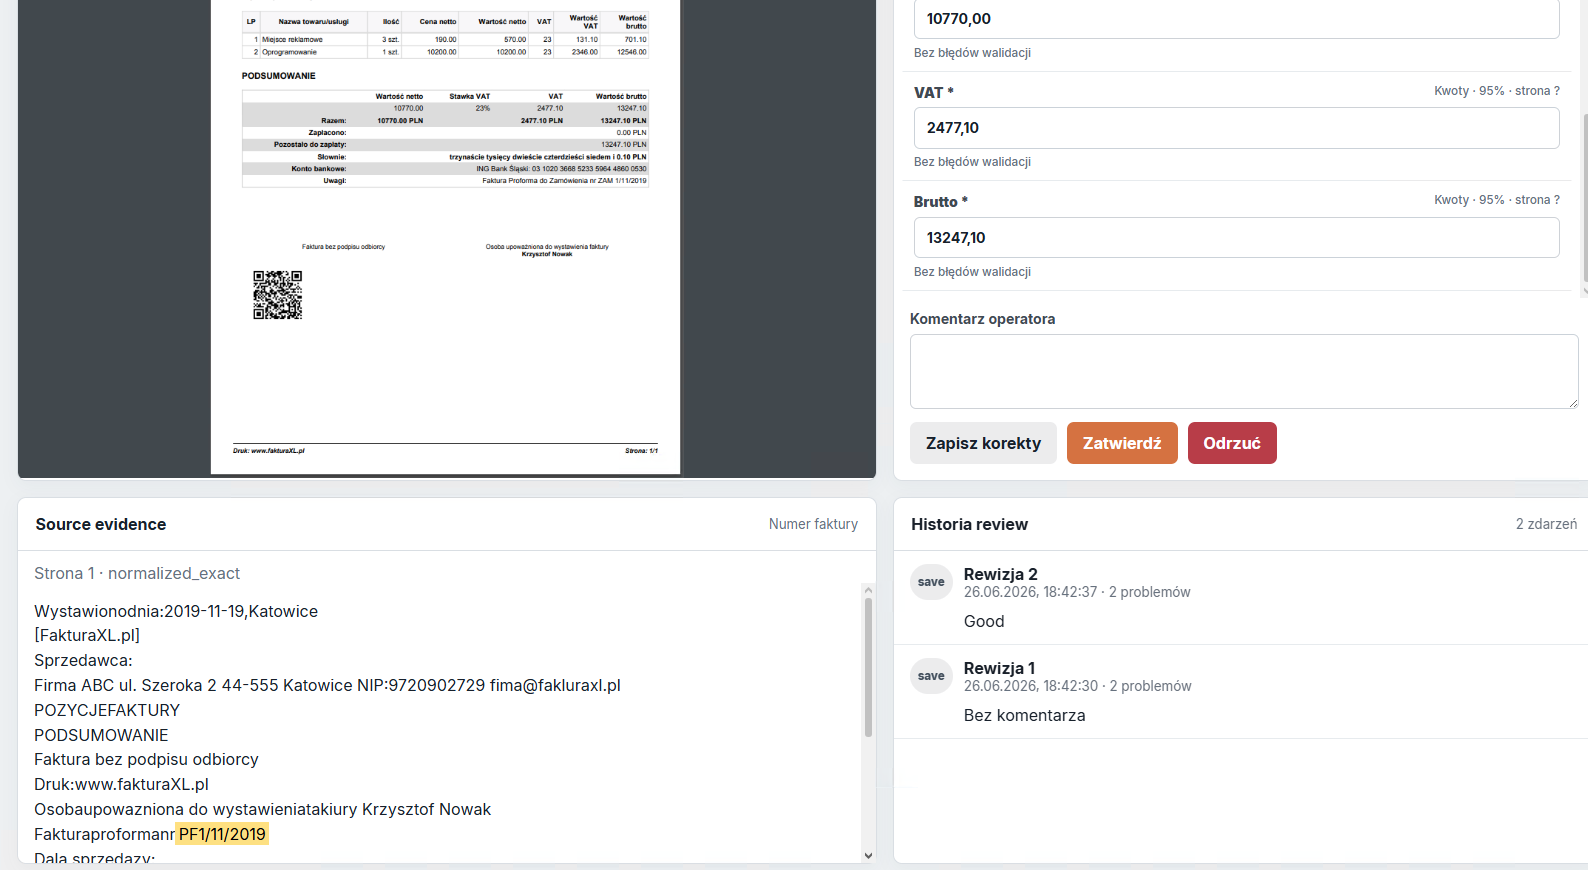This screenshot has width=1588, height=870.
Task: Click the PODSUMOWANIE heading in invoice preview
Action: click(278, 76)
